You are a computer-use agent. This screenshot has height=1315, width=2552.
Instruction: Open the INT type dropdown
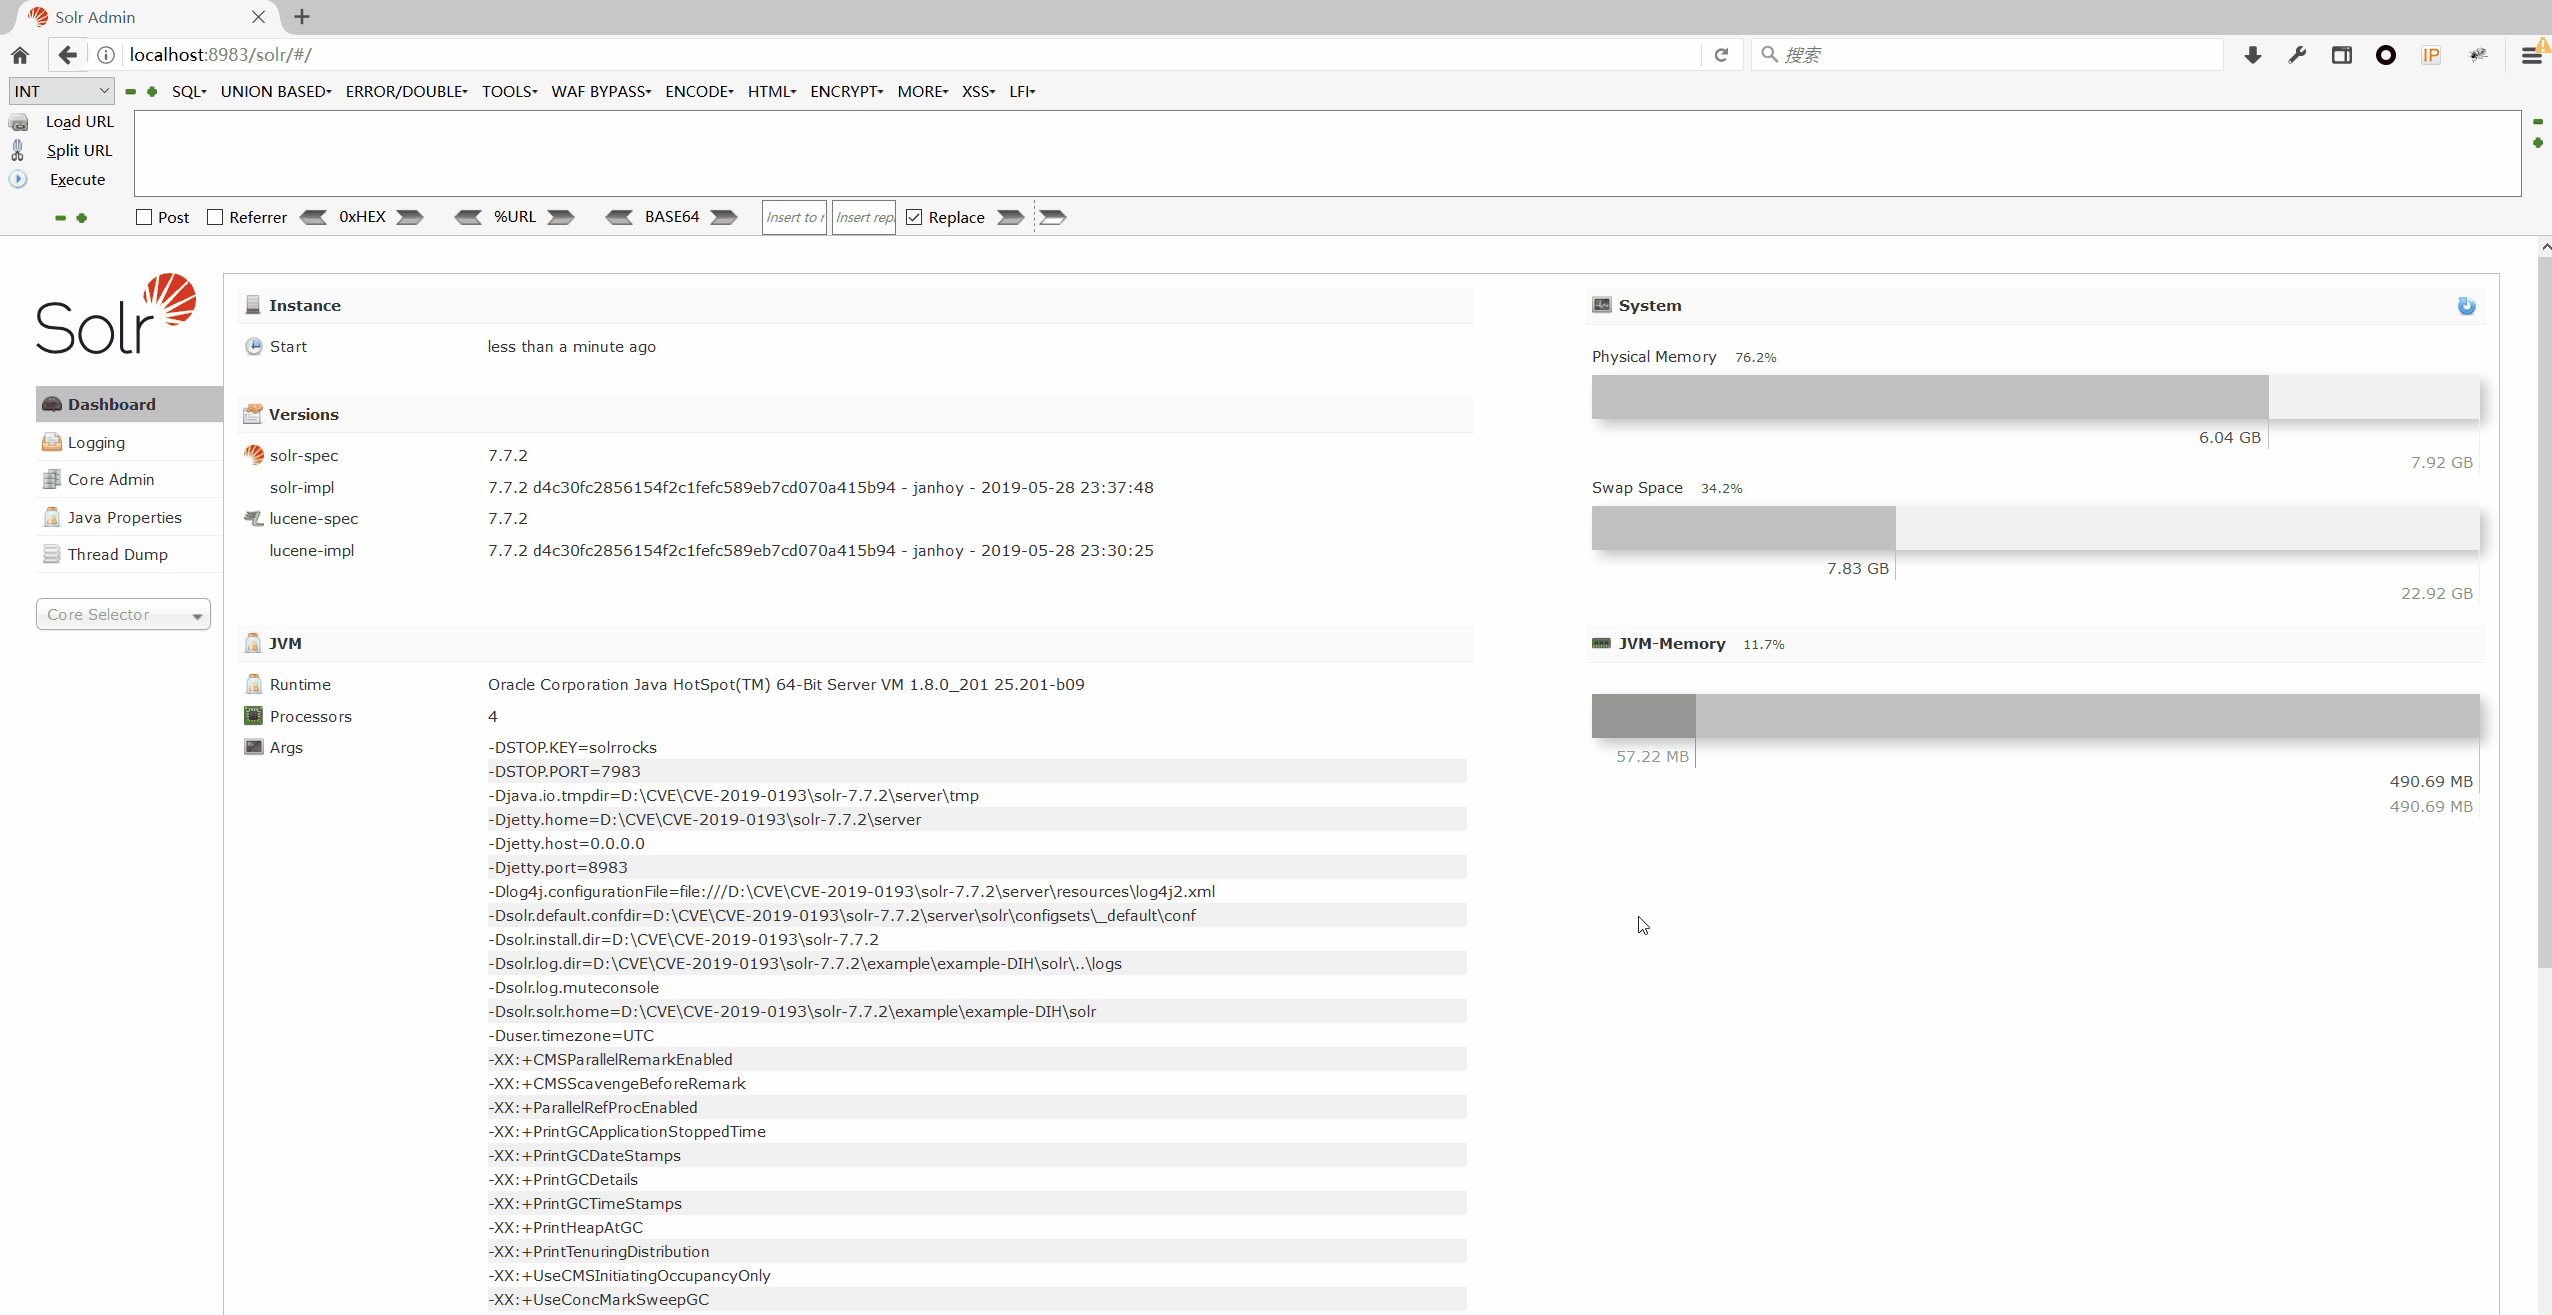[61, 91]
